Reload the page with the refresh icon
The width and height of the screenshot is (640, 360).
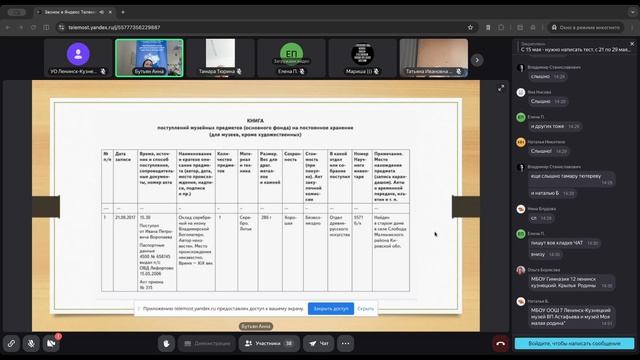point(33,27)
